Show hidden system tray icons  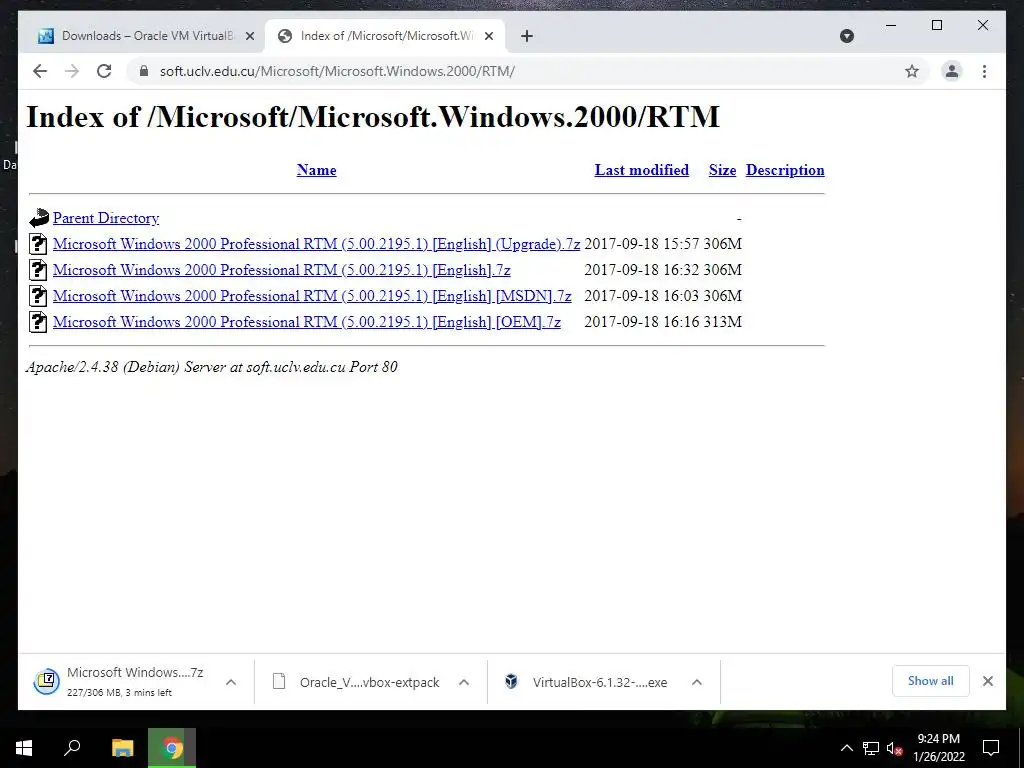tap(846, 748)
